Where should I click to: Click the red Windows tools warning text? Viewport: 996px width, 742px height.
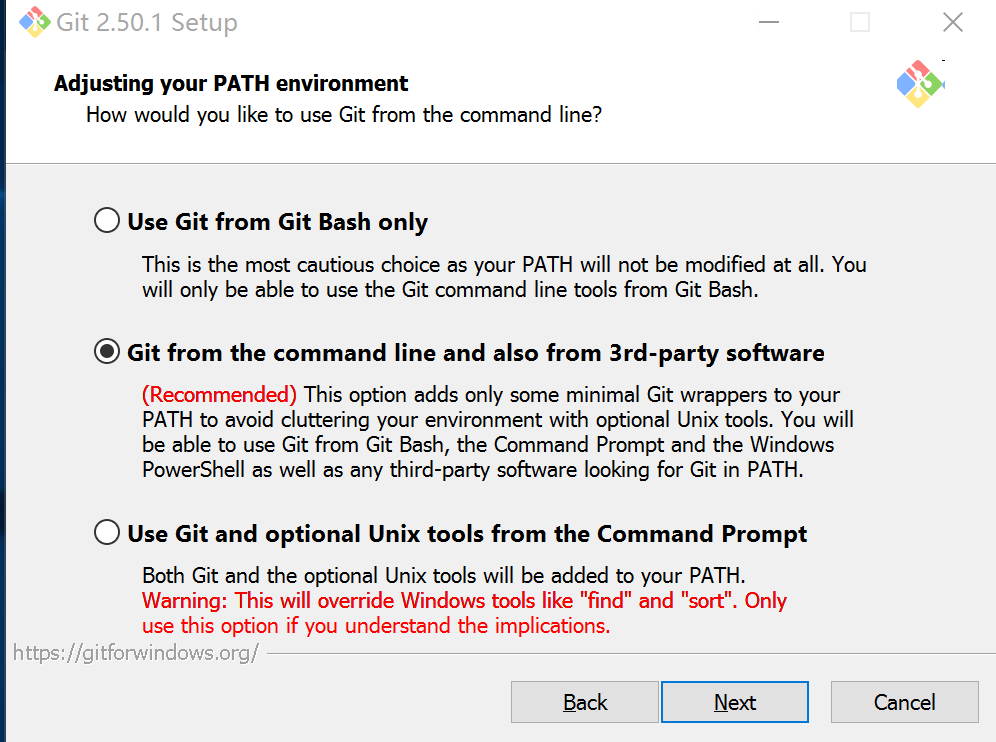pos(464,613)
